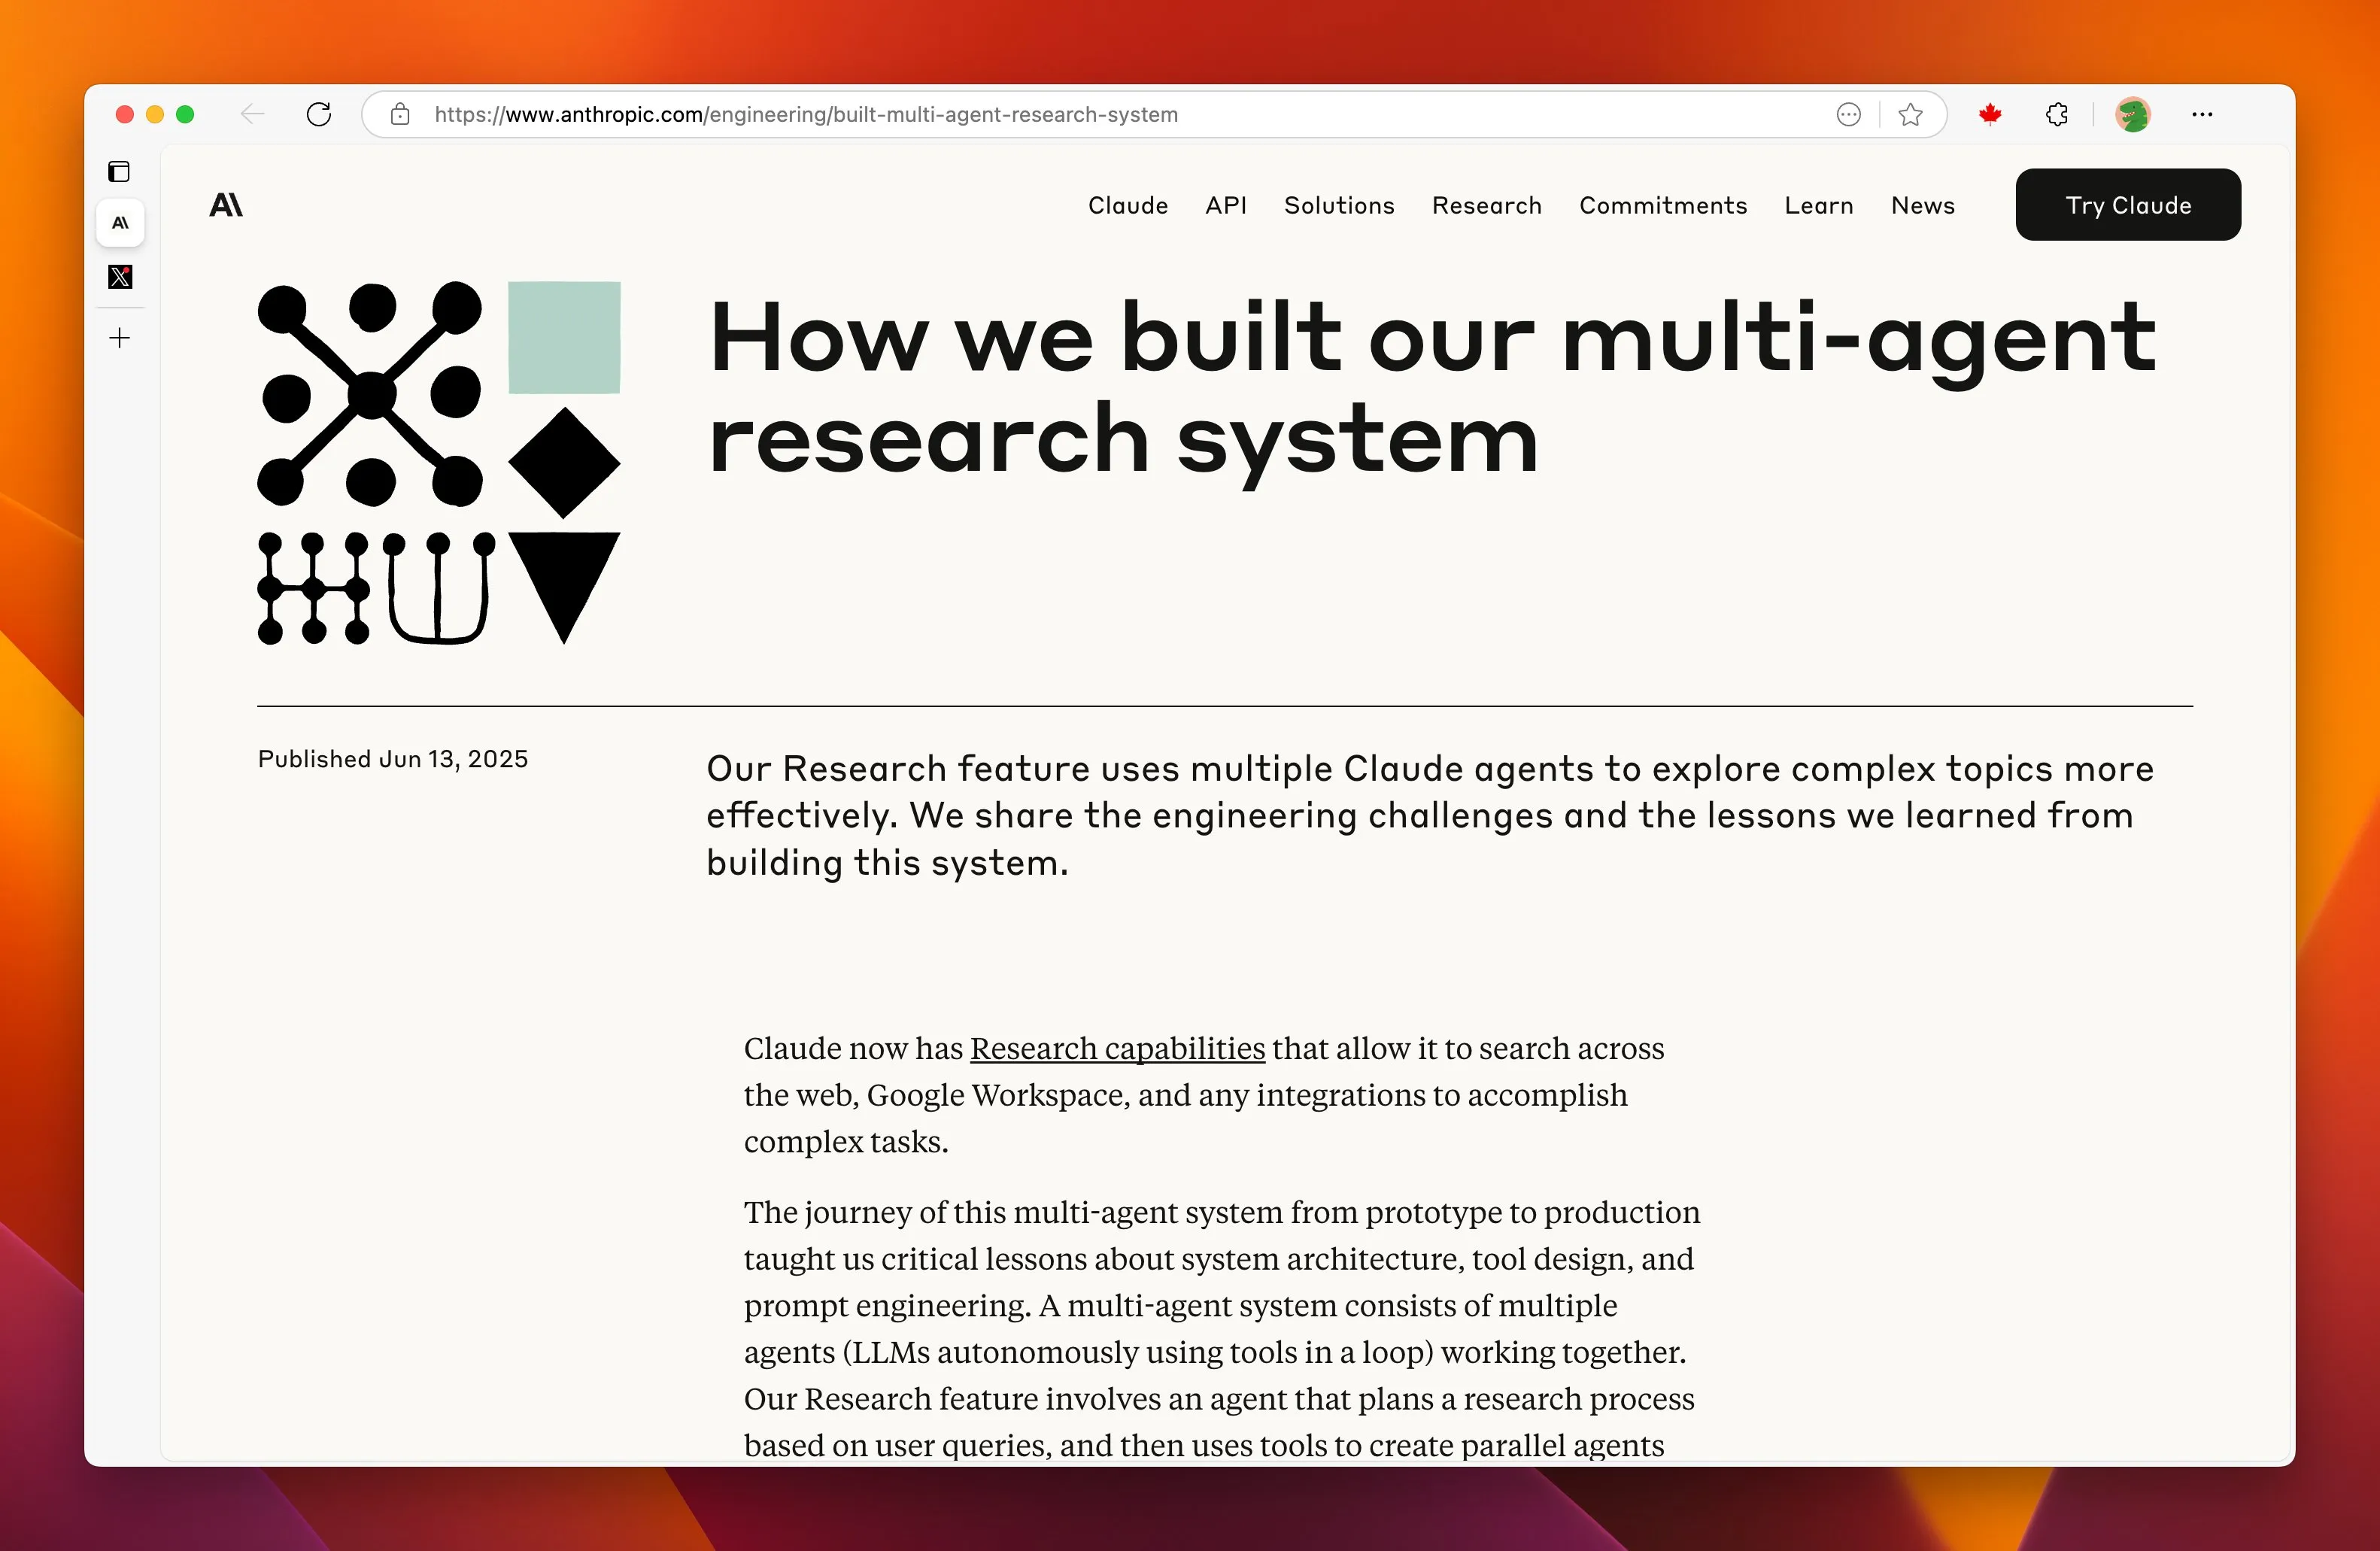Open the Claude navigation menu
This screenshot has height=1551, width=2380.
point(1127,205)
